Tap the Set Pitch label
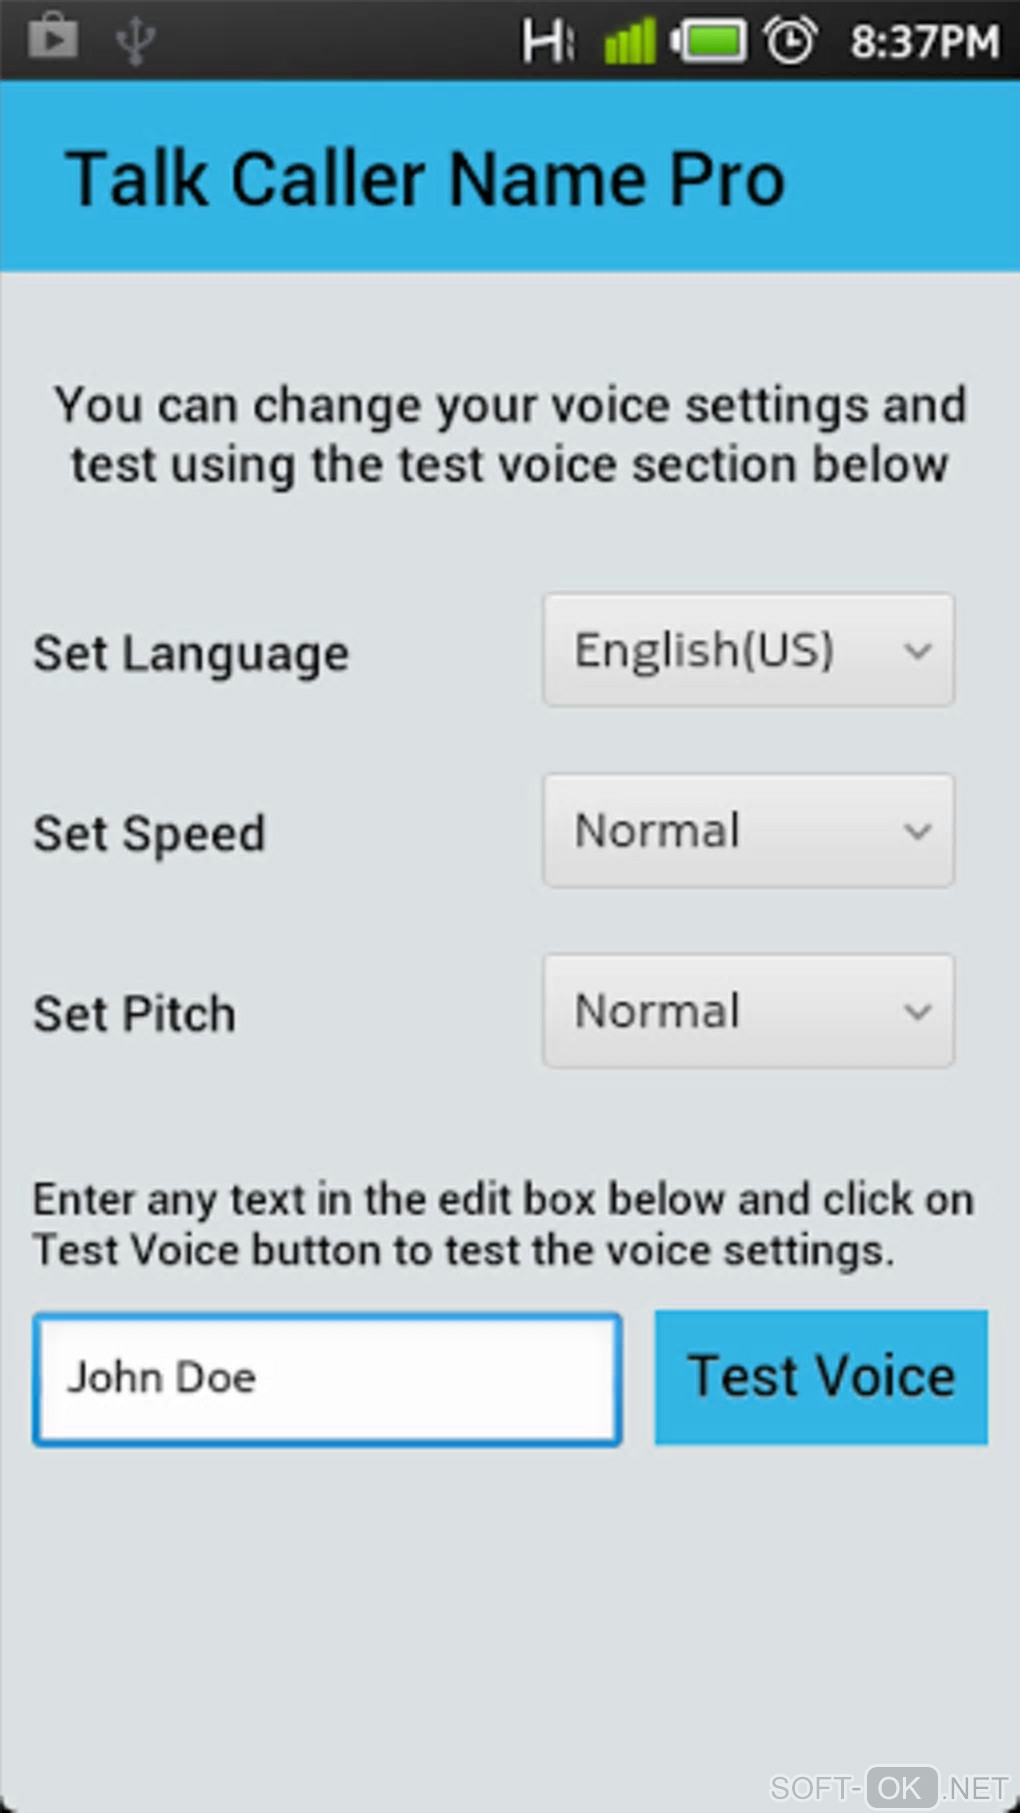 click(135, 1014)
